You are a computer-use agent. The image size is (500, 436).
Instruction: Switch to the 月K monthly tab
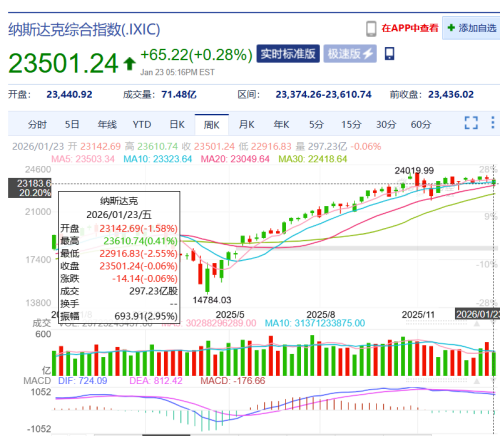(x=247, y=125)
